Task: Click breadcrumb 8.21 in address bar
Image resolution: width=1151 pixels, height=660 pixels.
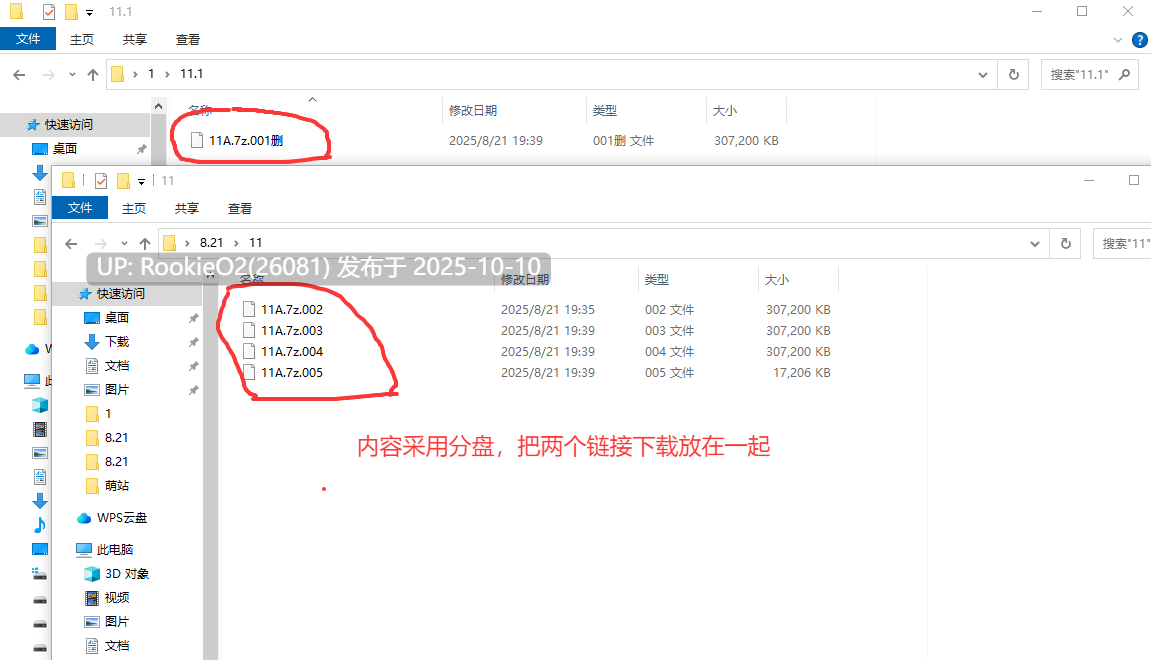Action: (211, 242)
